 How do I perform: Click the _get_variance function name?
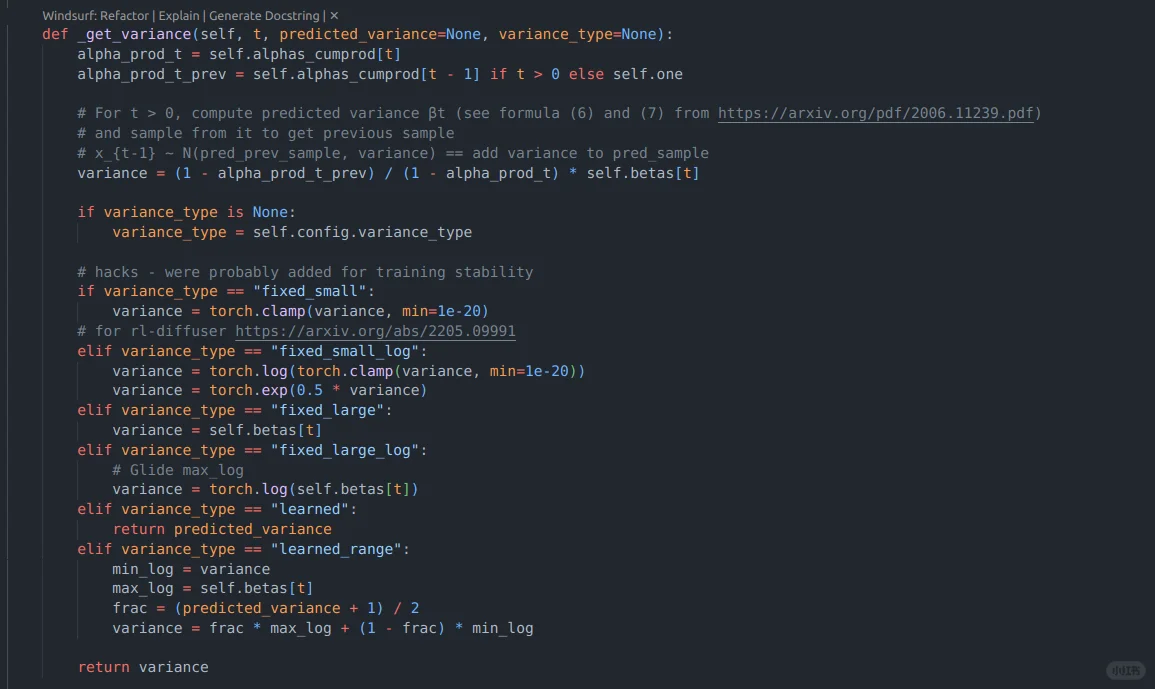[134, 34]
